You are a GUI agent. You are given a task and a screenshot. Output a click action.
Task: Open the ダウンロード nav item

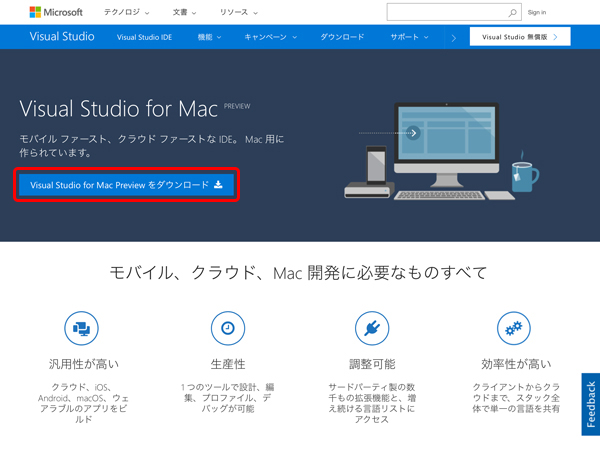coord(342,37)
